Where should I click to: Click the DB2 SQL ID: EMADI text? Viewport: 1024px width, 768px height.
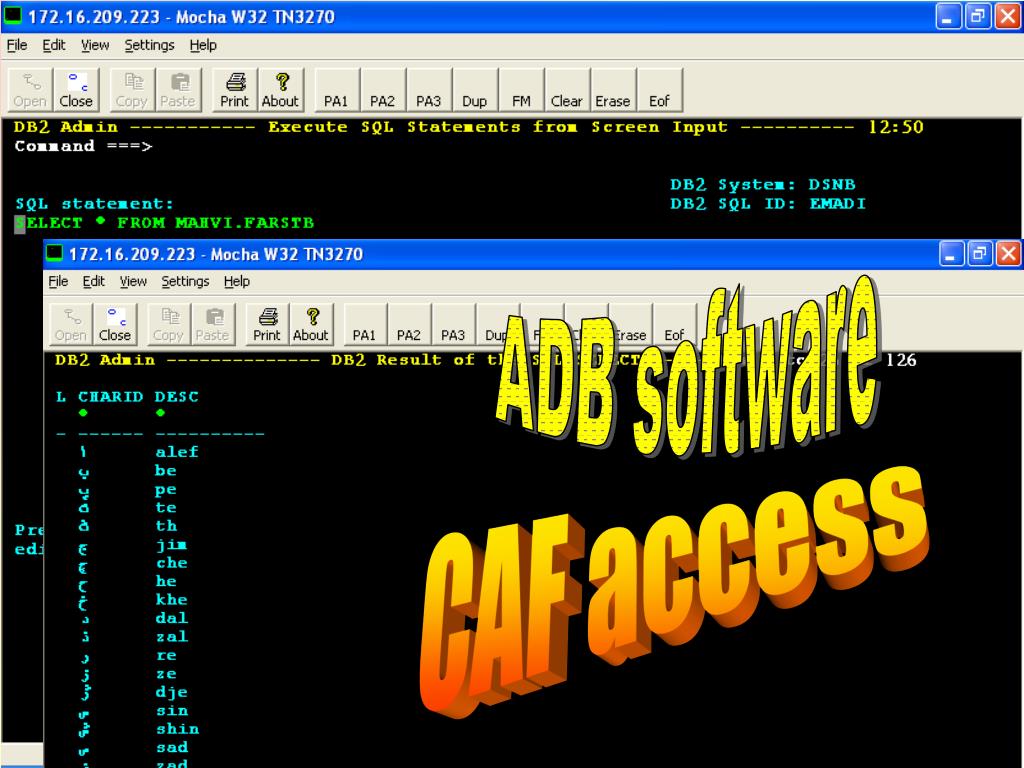pyautogui.click(x=768, y=204)
